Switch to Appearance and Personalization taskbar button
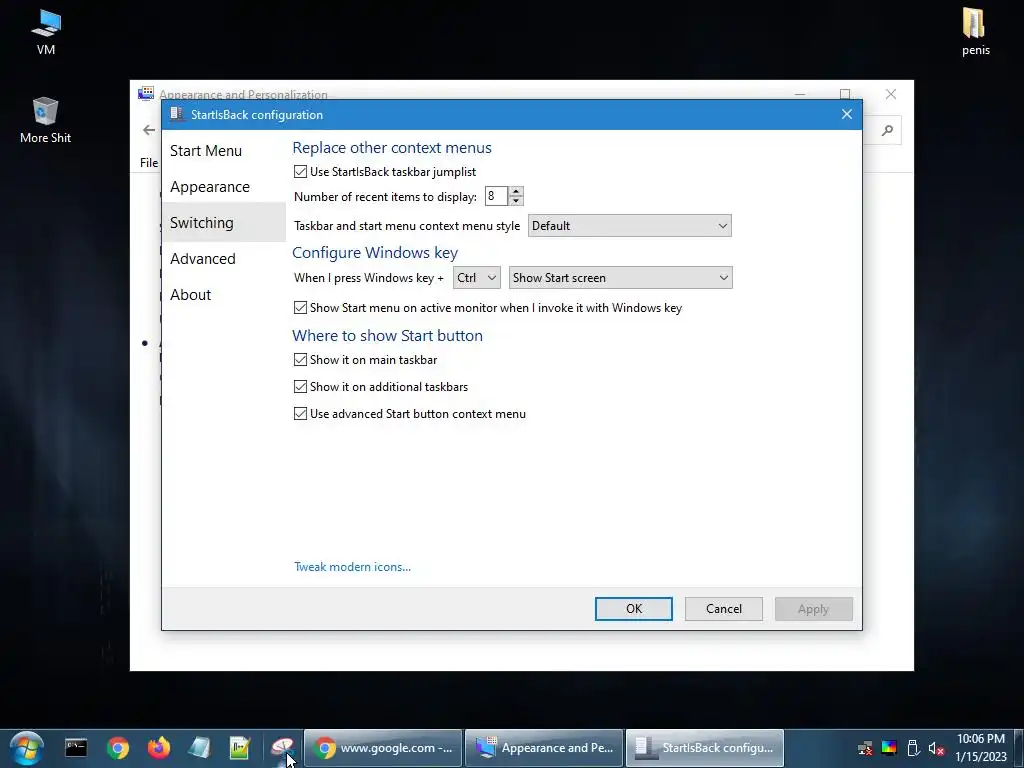 [544, 748]
